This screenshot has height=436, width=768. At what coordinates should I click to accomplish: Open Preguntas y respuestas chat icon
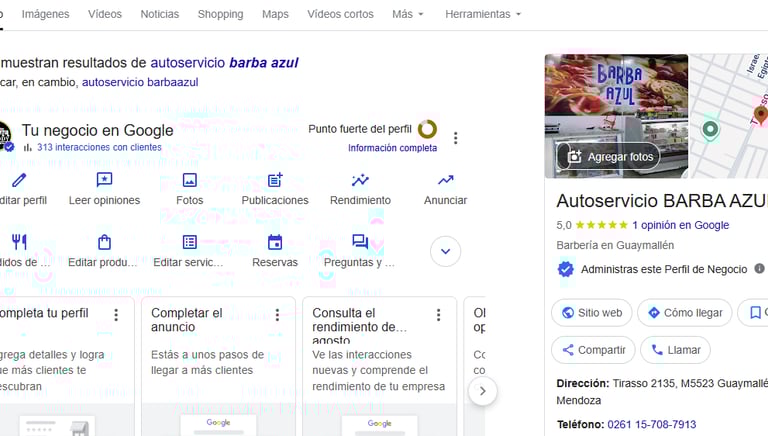point(360,242)
